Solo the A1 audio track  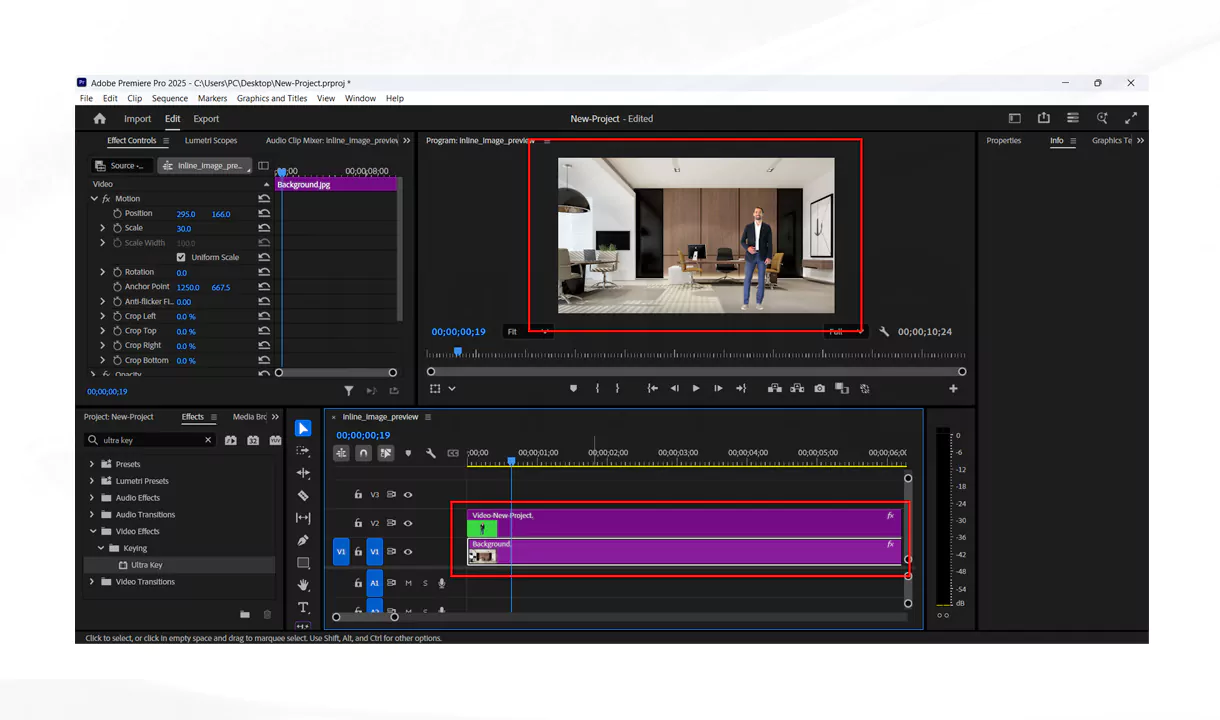(425, 583)
